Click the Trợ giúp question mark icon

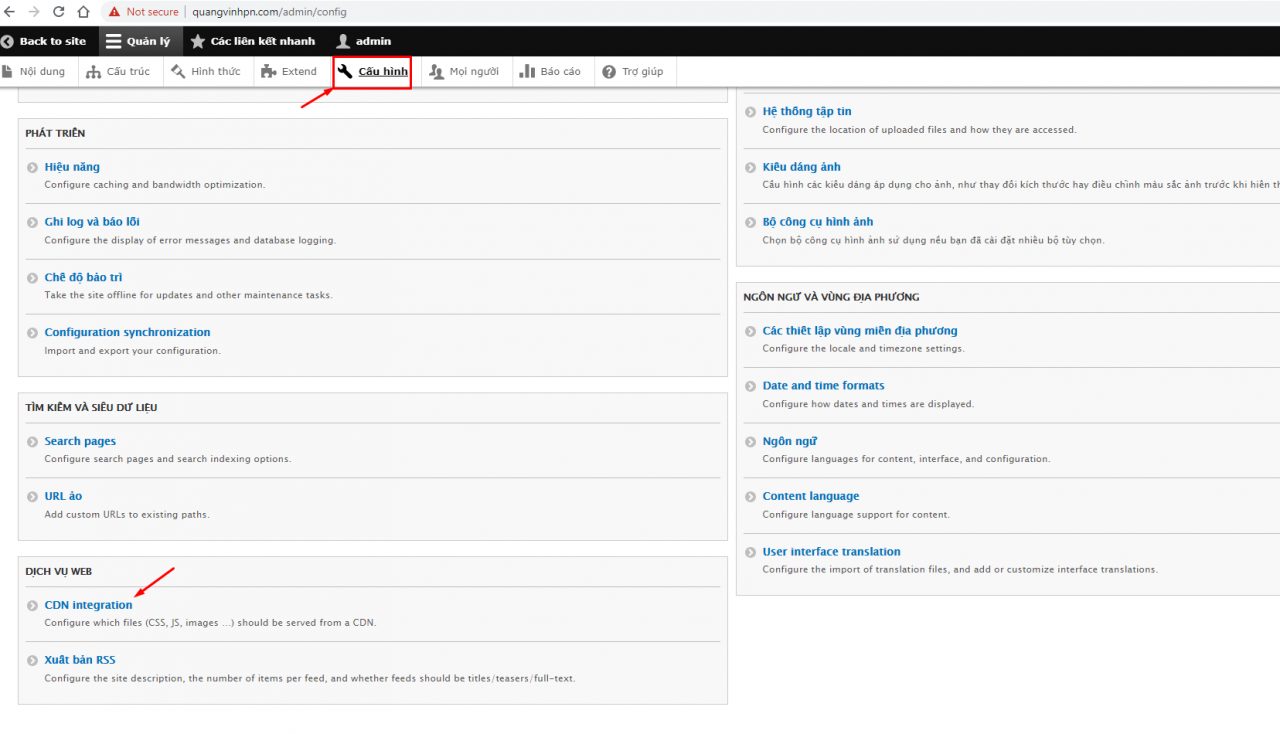[x=609, y=72]
